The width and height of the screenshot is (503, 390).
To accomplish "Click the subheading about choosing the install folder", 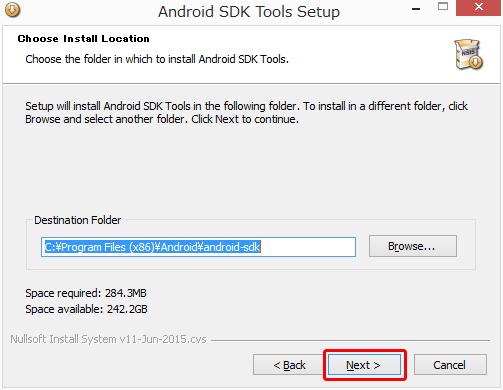I will [x=157, y=59].
